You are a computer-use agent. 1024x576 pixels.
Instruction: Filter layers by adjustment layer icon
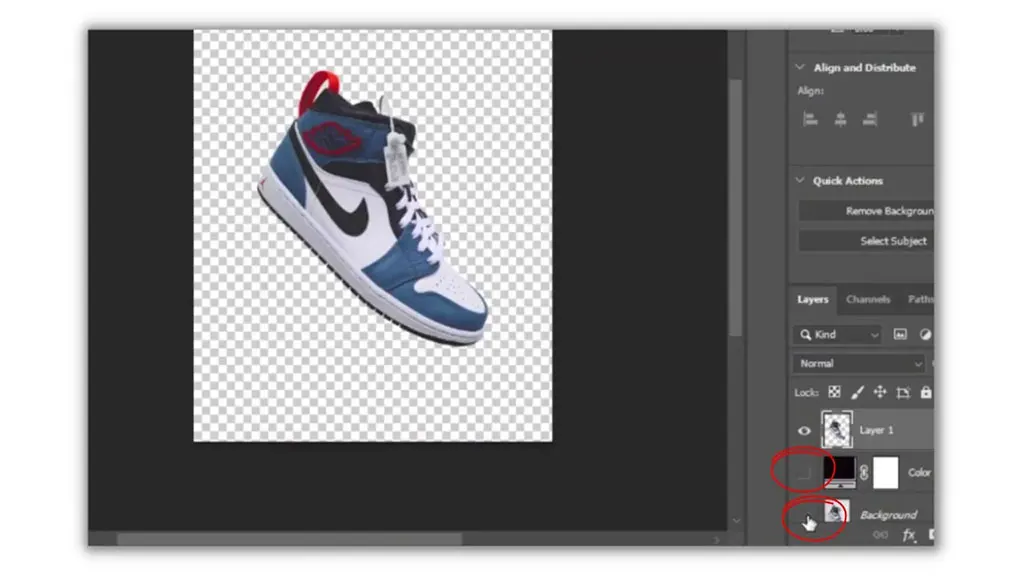[925, 334]
